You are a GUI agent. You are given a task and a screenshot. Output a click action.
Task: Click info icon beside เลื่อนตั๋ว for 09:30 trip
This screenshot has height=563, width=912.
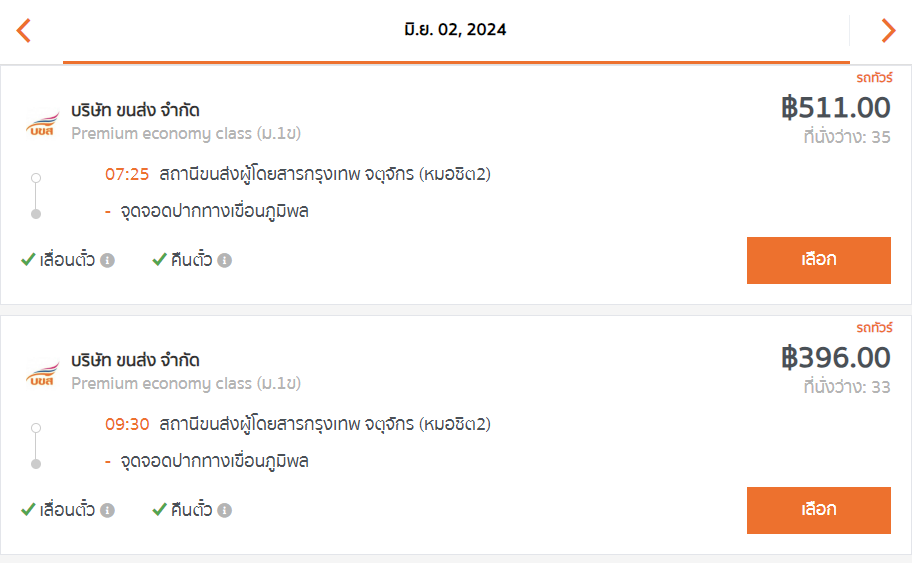107,511
